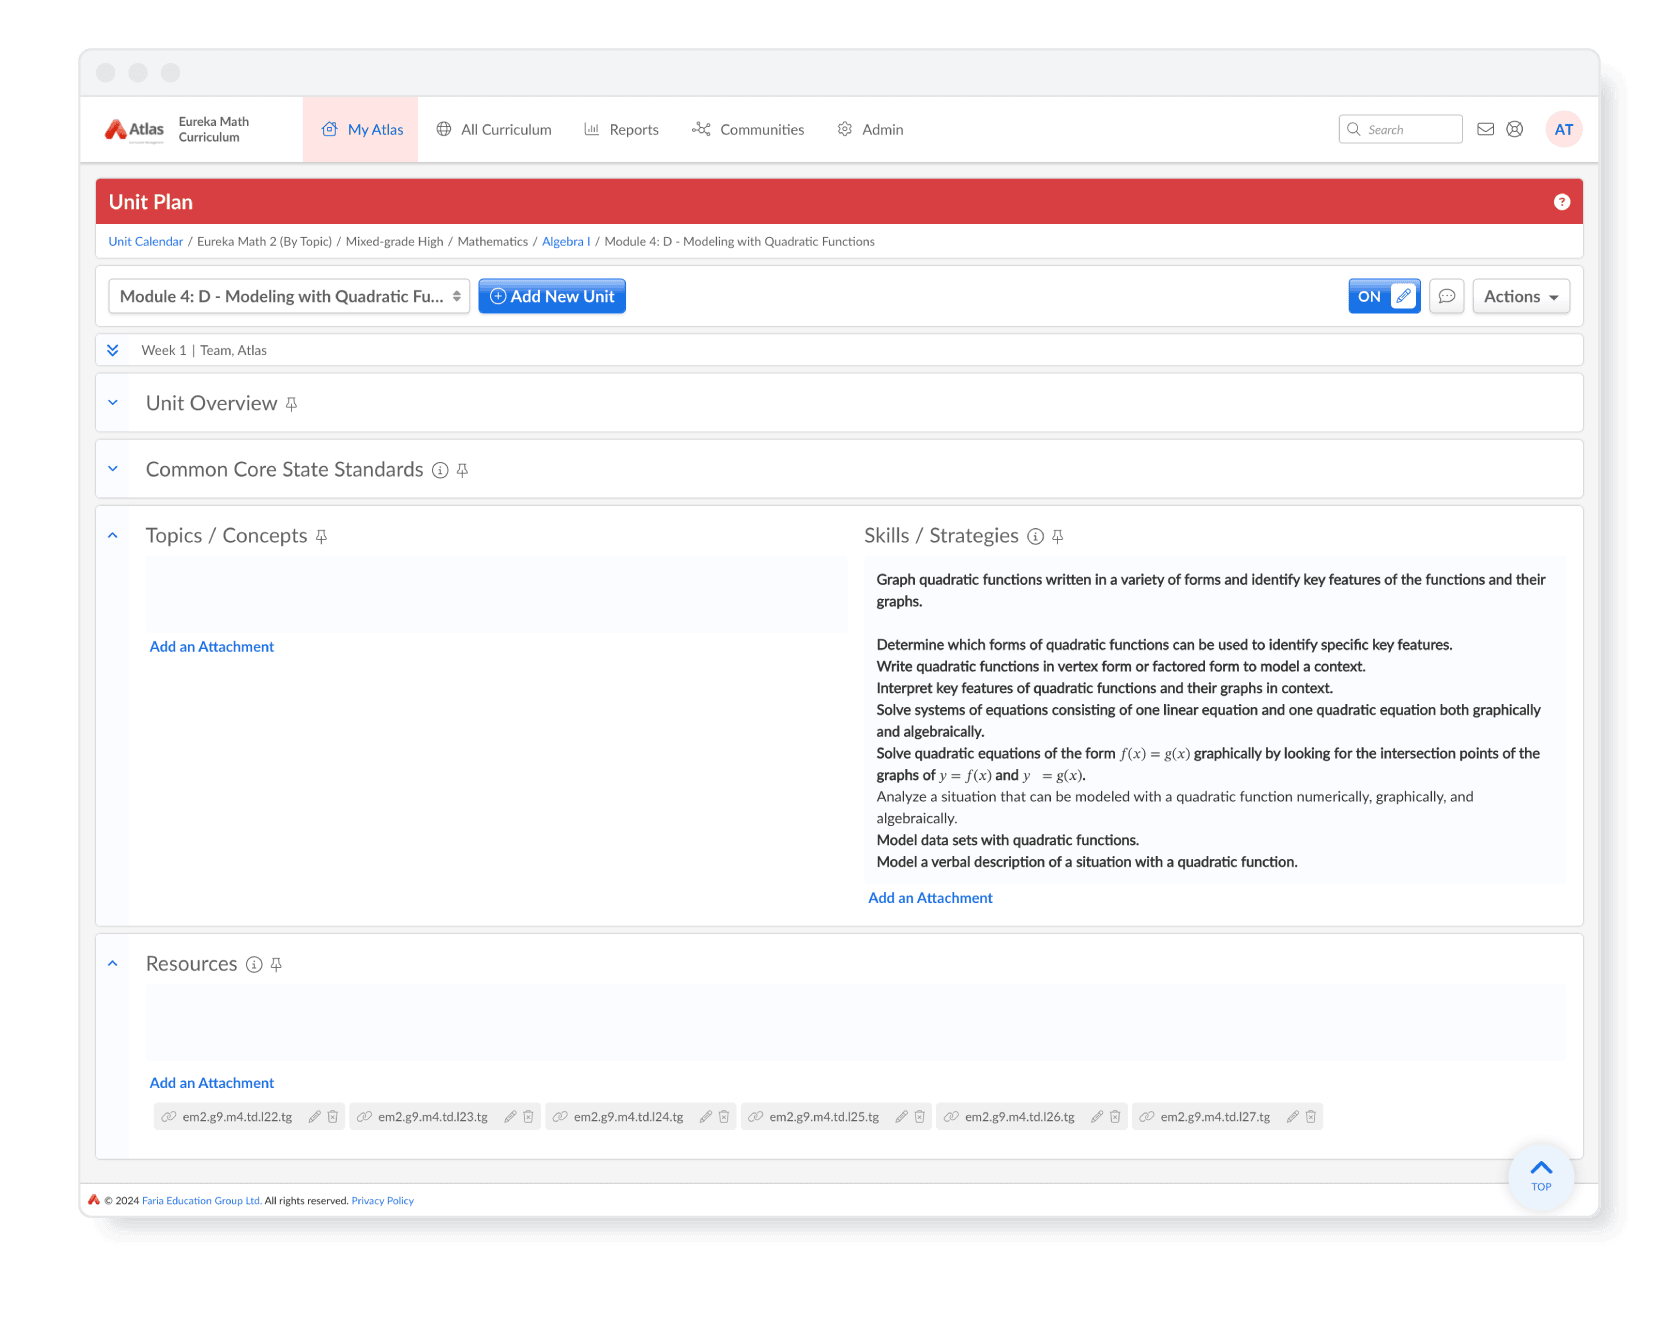
Task: Expand the Unit Overview section
Action: [x=113, y=403]
